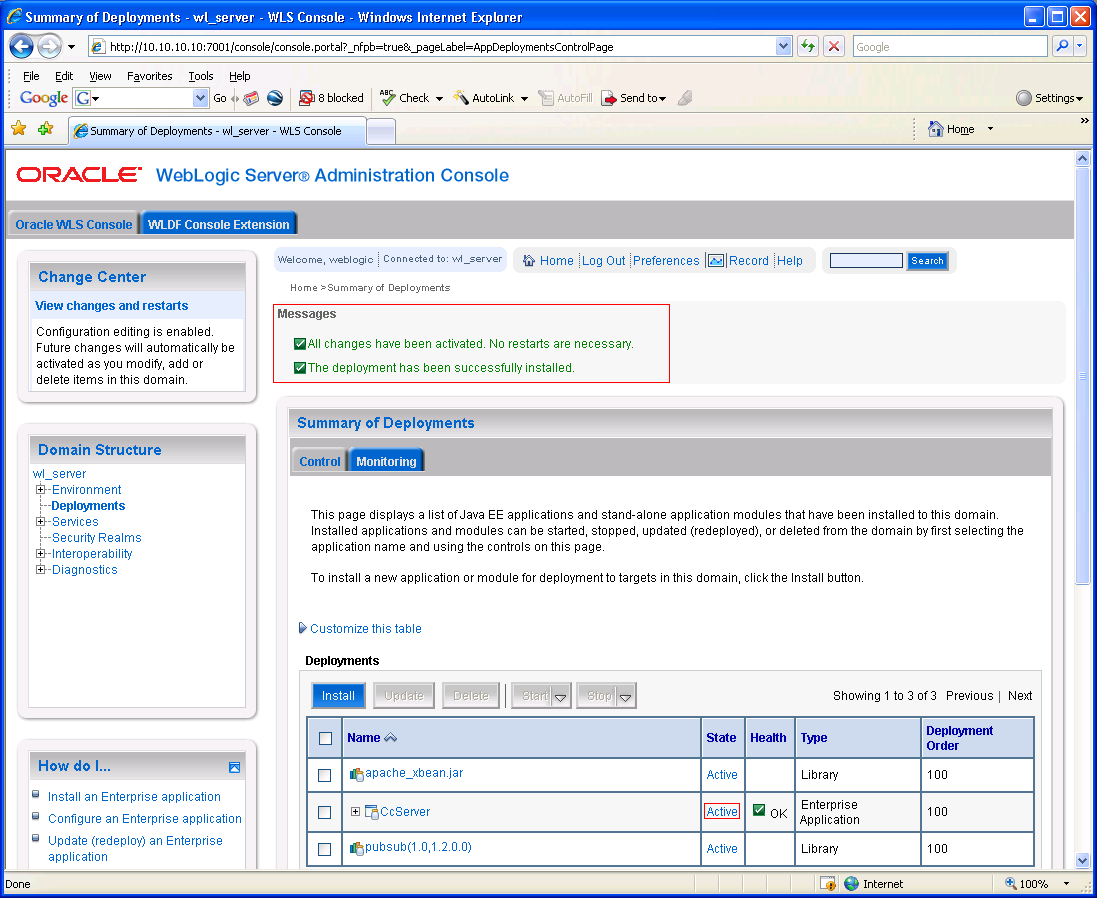Open the new blank browser tab
This screenshot has height=898, width=1099.
tap(381, 131)
